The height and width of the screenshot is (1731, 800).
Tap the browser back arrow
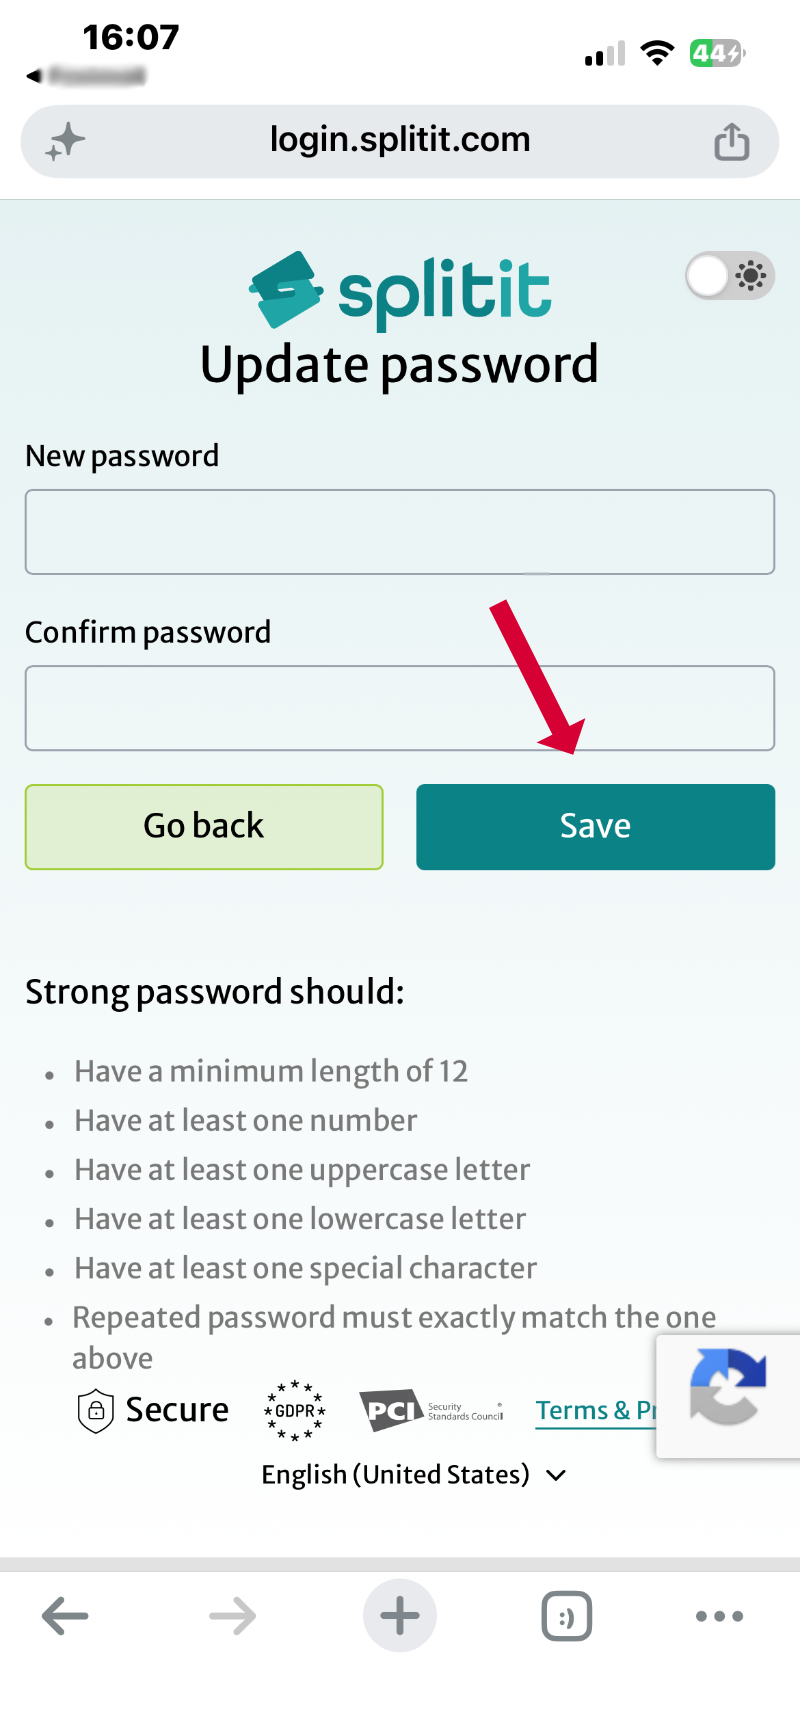pyautogui.click(x=64, y=1615)
